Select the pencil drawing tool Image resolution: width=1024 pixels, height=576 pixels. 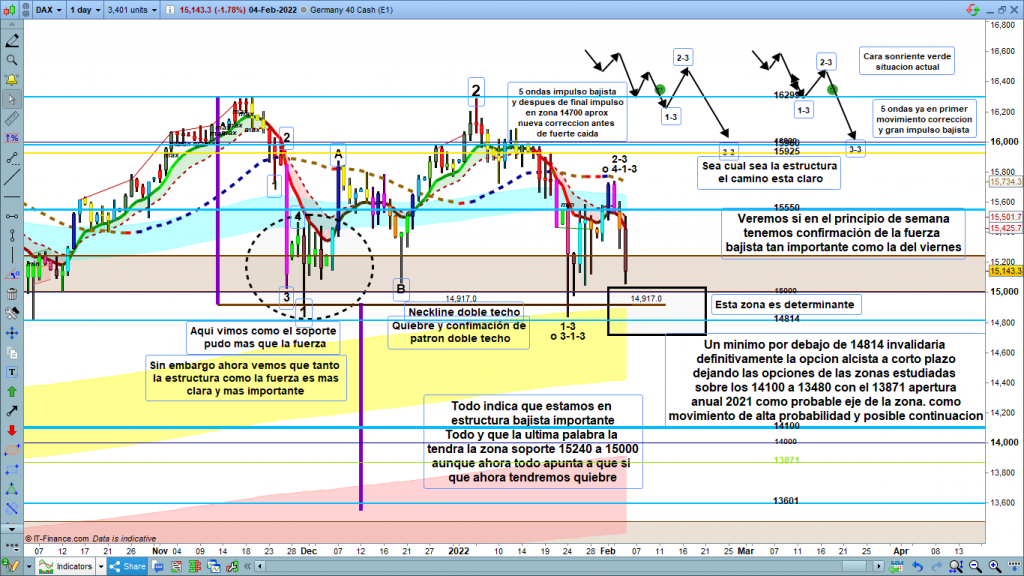[11, 42]
